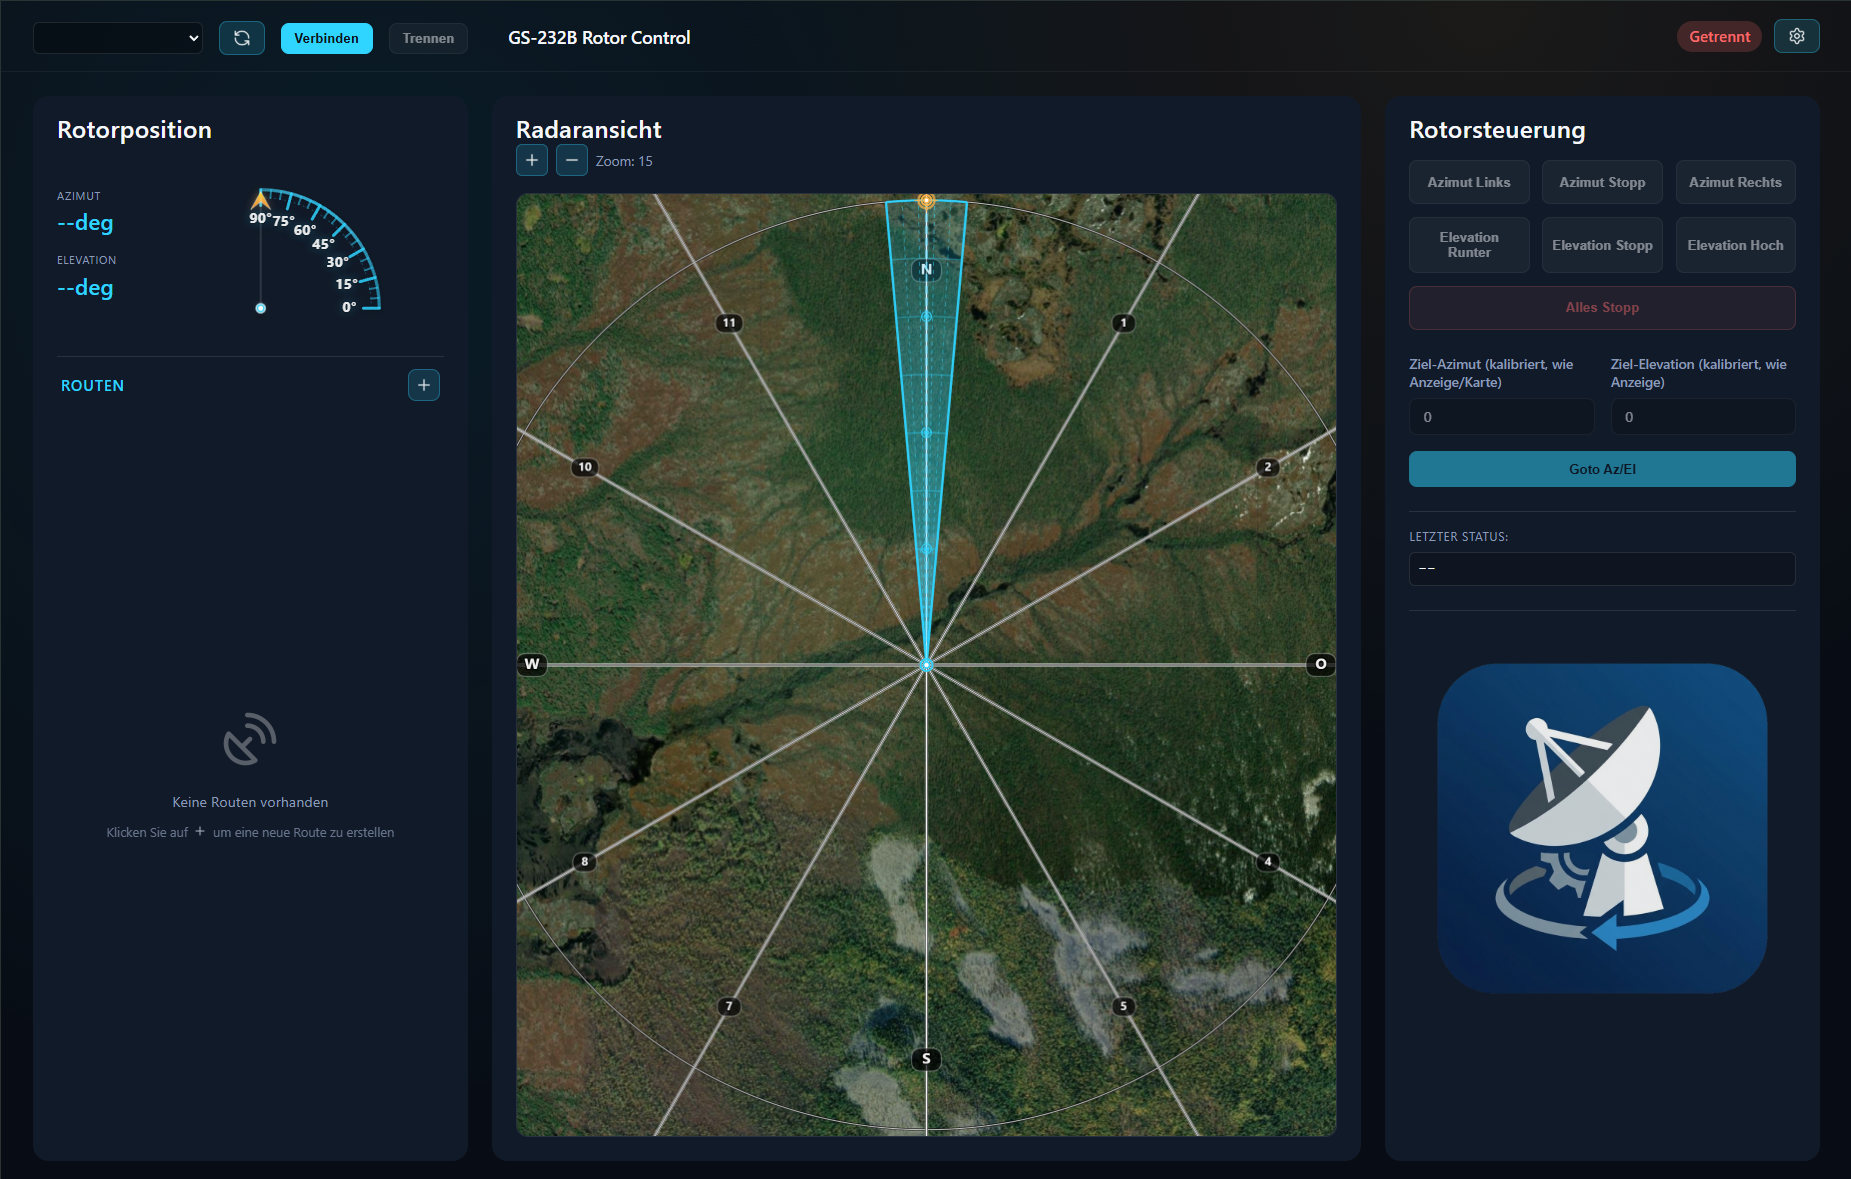
Task: Click the N compass marker on radar
Action: [x=926, y=269]
